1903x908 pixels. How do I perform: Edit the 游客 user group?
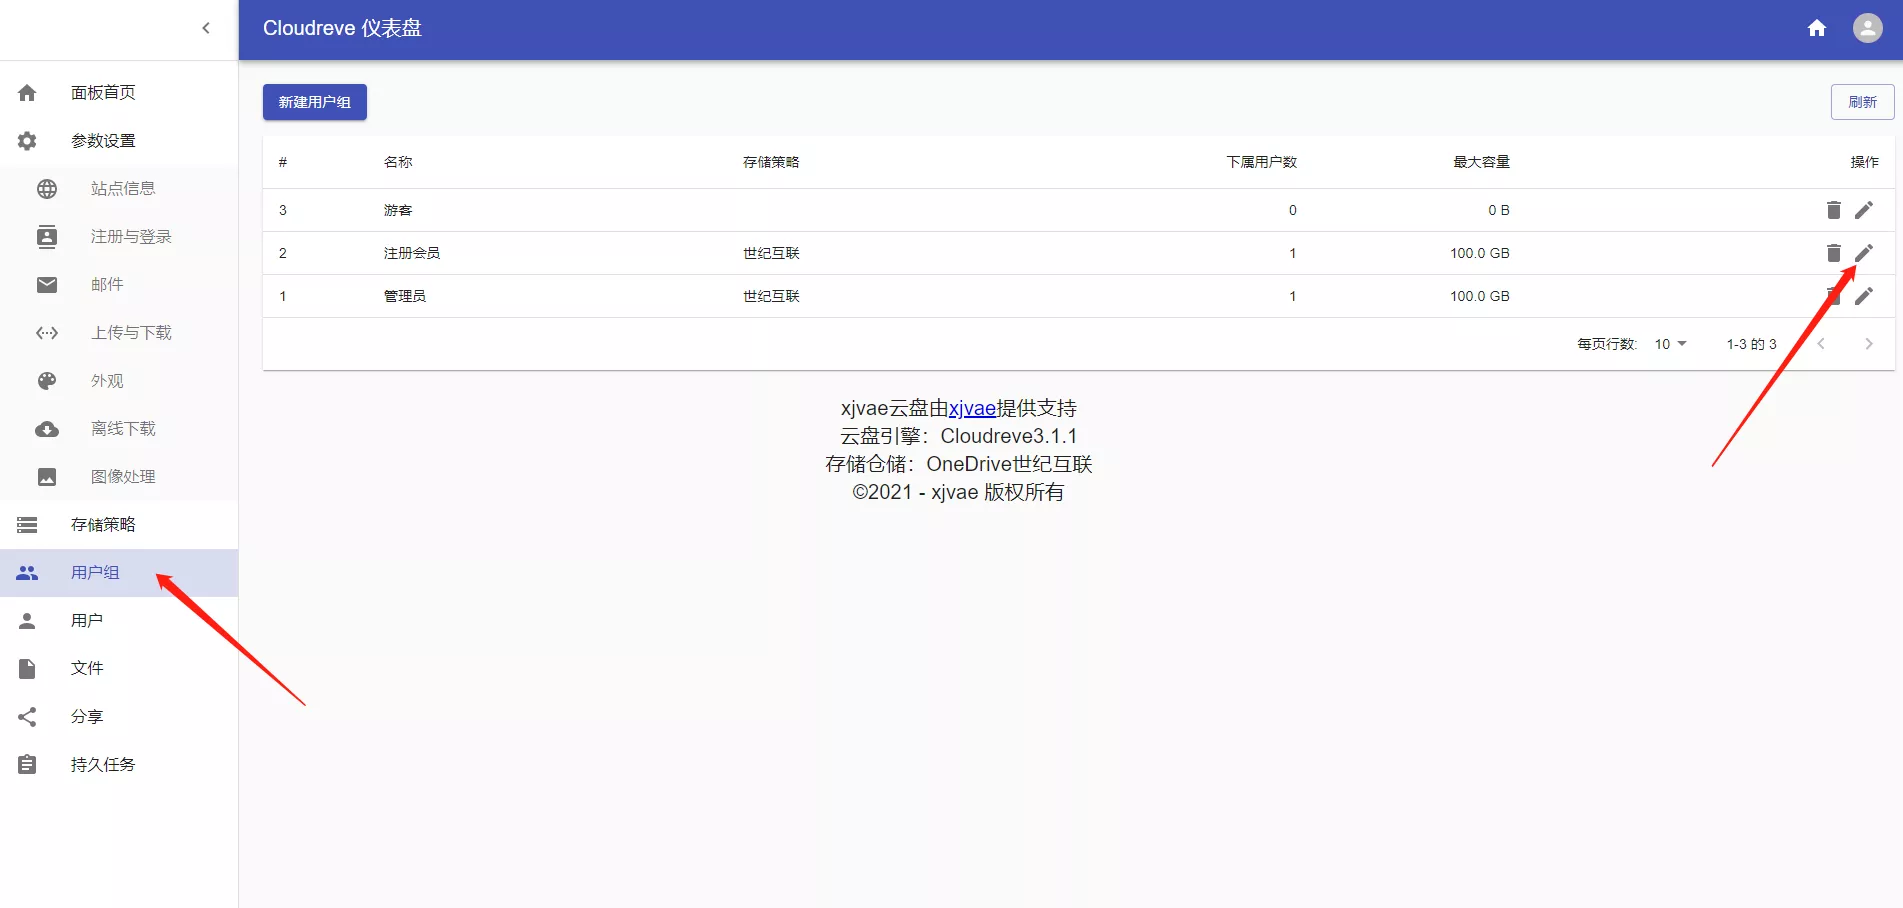tap(1864, 210)
